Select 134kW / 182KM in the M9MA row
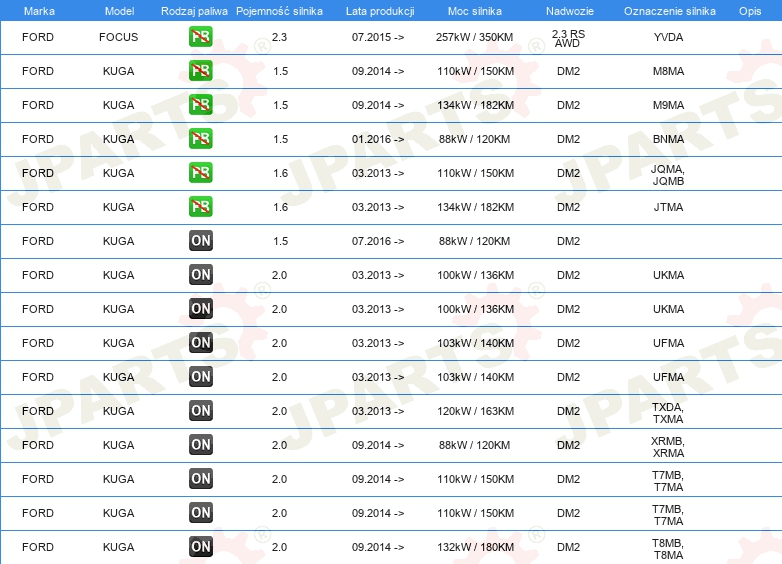 [476, 105]
